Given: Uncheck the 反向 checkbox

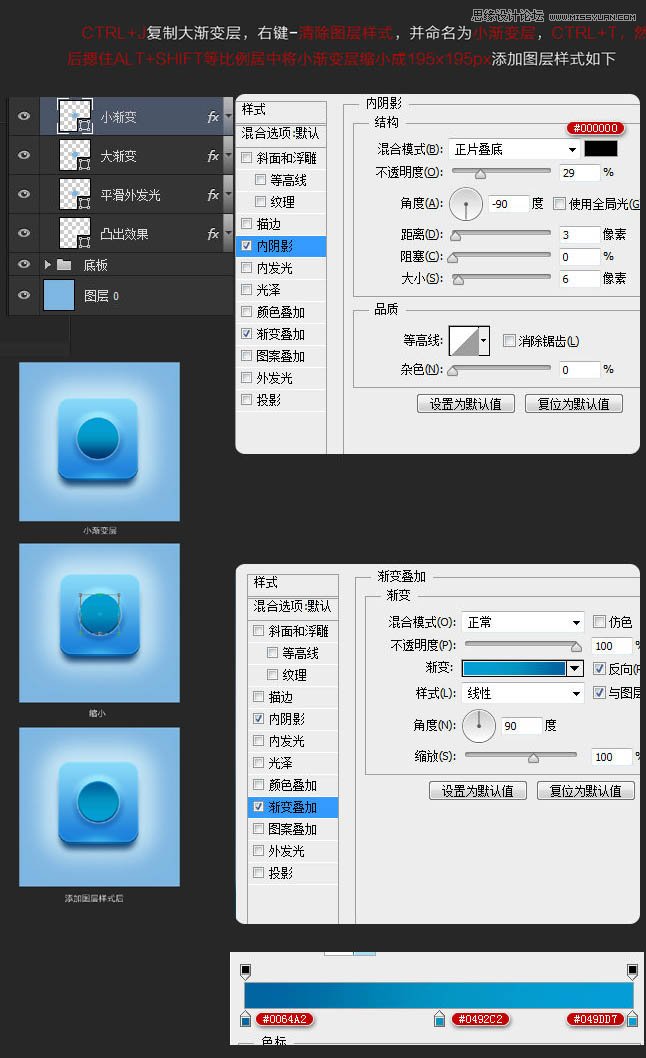Looking at the screenshot, I should [x=599, y=669].
